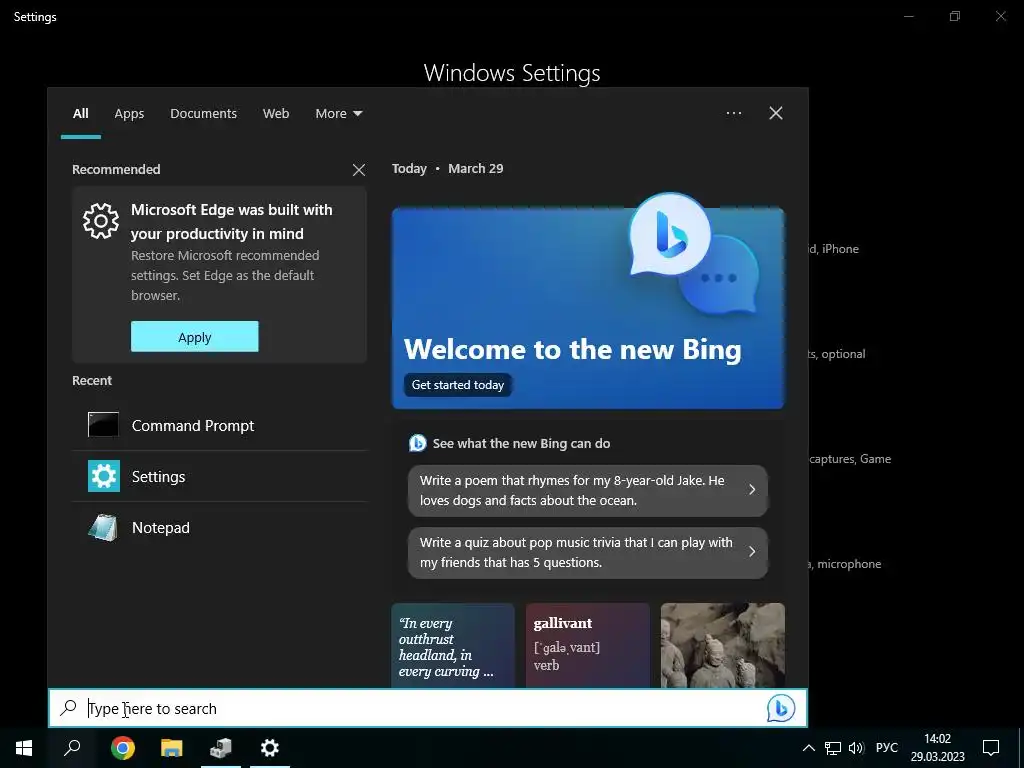1024x768 pixels.
Task: Open Command Prompt from Recent
Action: [x=219, y=425]
